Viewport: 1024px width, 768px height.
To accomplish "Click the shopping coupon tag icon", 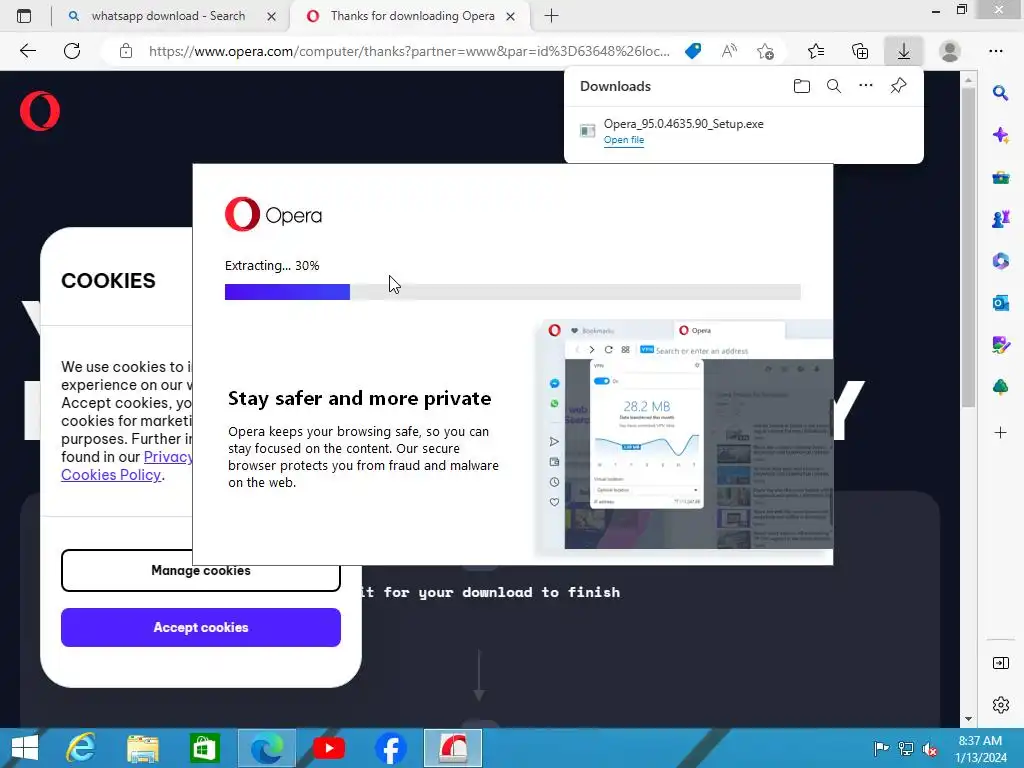I will click(x=693, y=51).
